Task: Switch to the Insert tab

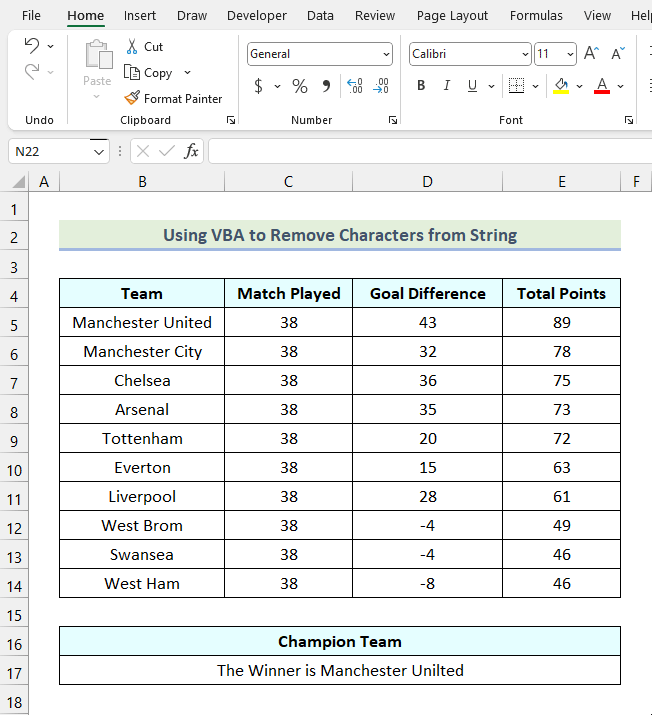Action: (140, 16)
